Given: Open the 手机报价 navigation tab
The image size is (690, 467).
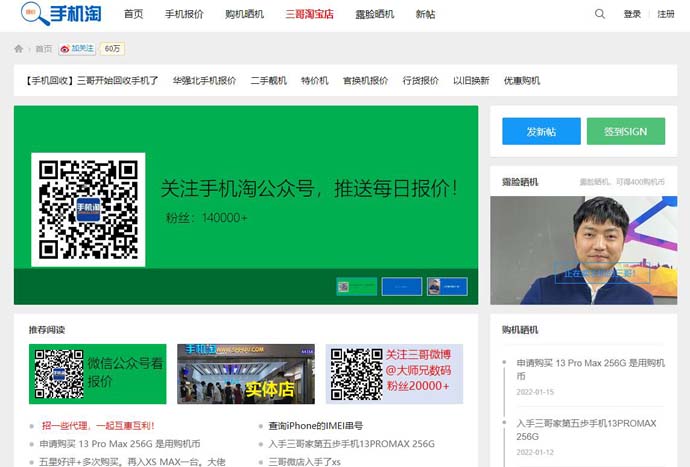Looking at the screenshot, I should pos(184,15).
